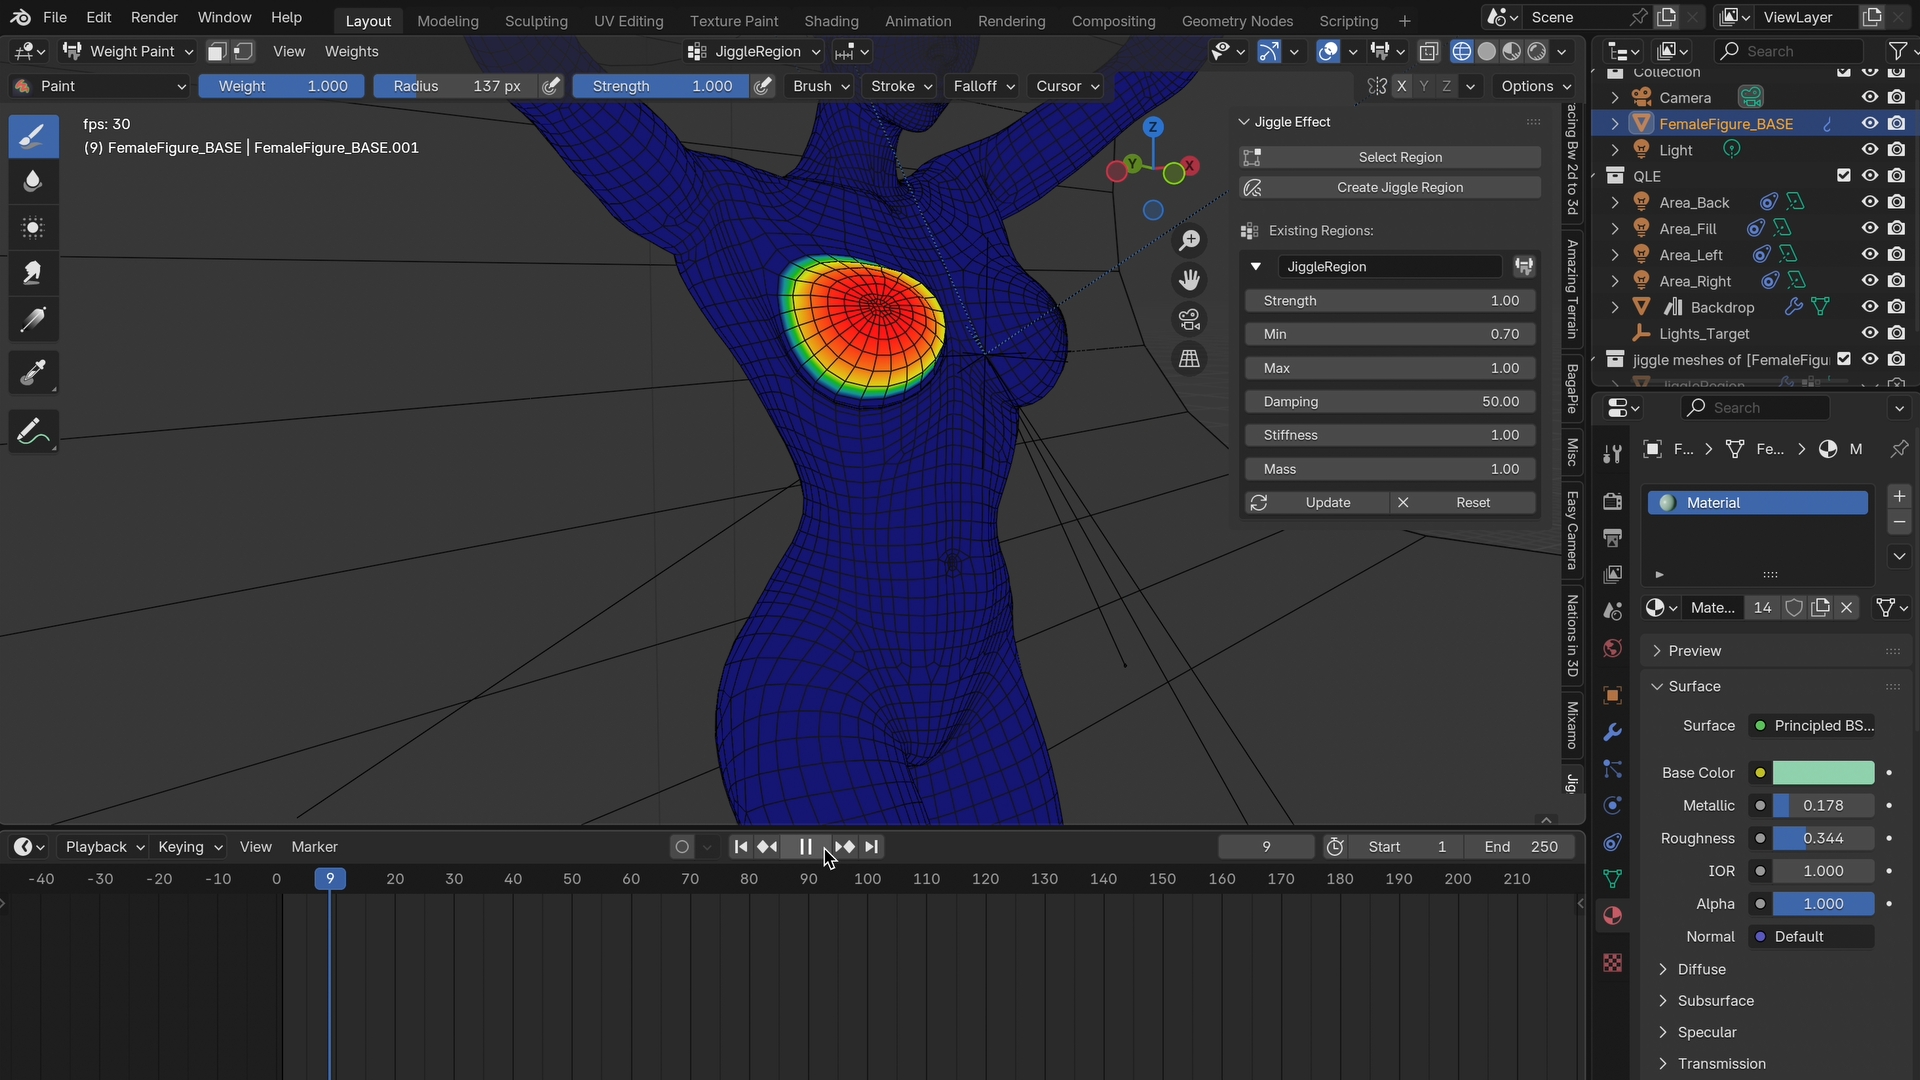Jump to end frame button
This screenshot has width=1920, height=1080.
(872, 847)
